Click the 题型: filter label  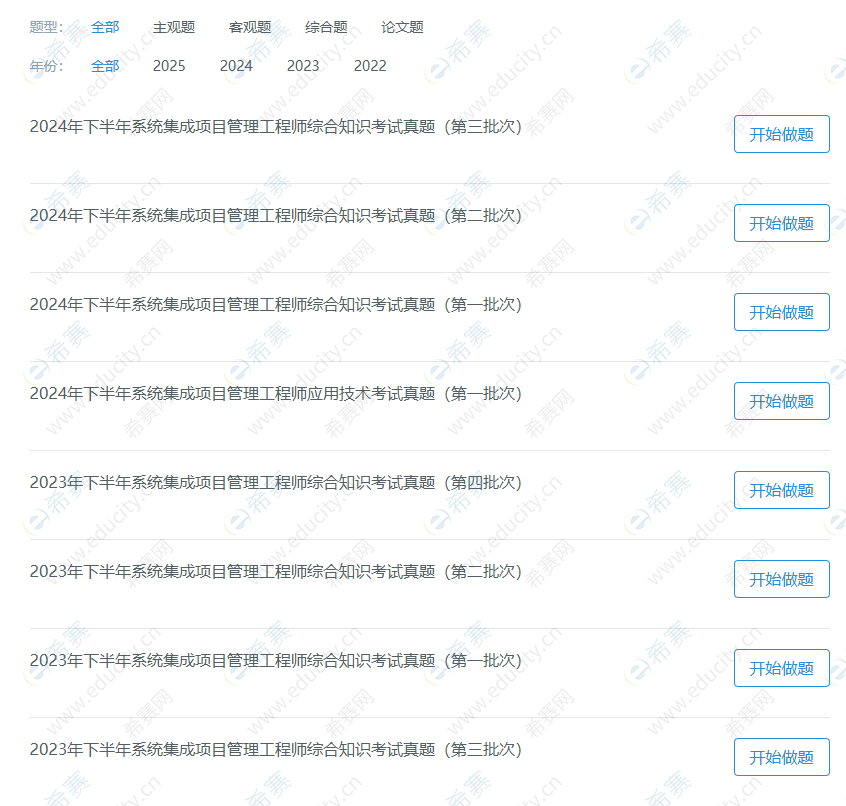(46, 27)
